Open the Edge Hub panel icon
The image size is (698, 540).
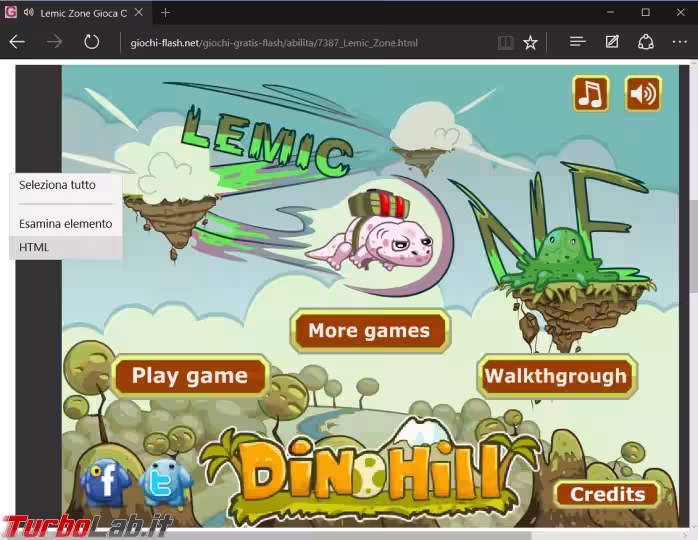click(x=577, y=42)
